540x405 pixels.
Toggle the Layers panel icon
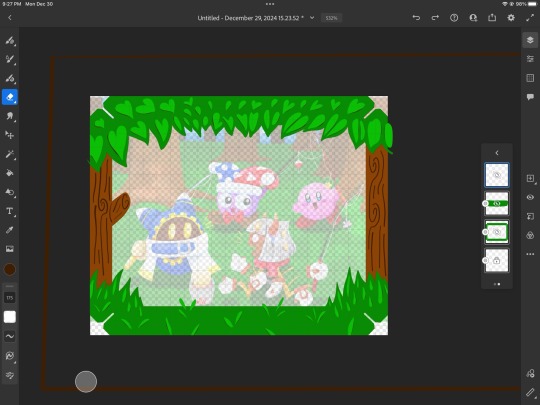click(x=530, y=40)
